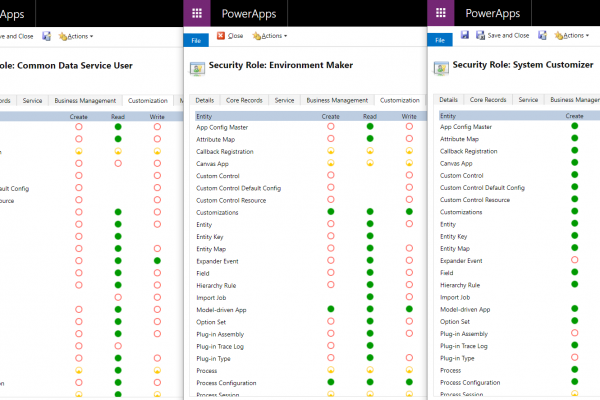Toggle App Config Master Create privilege in Environment Maker

[331, 127]
